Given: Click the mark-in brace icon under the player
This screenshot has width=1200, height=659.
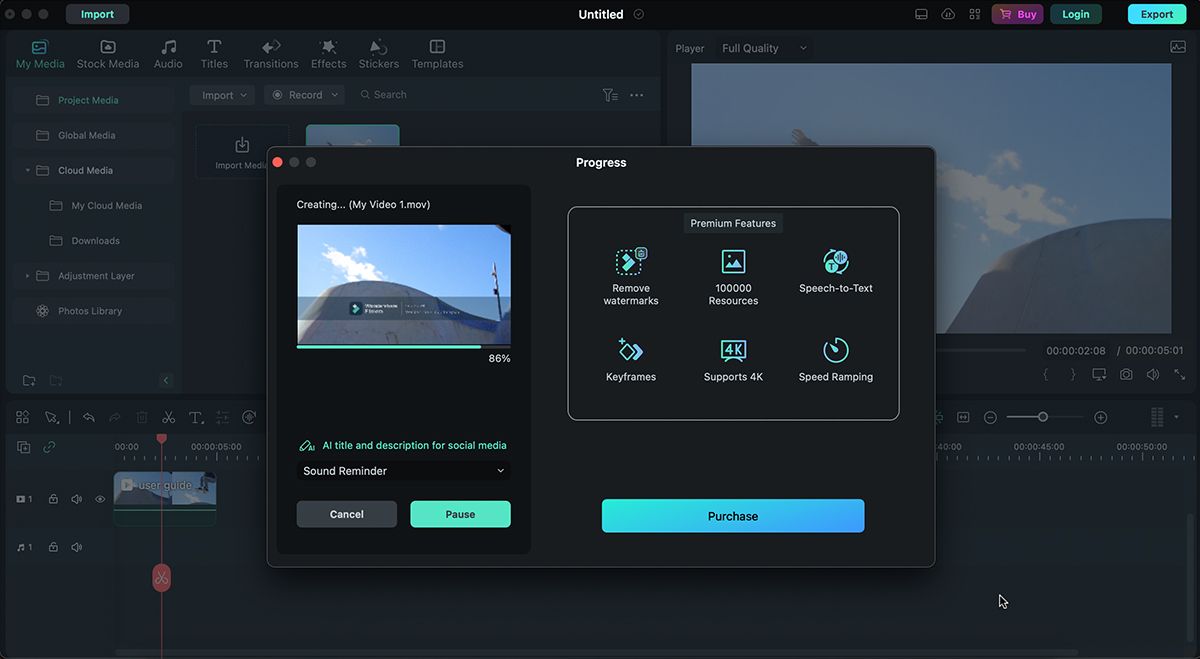Looking at the screenshot, I should point(1046,373).
